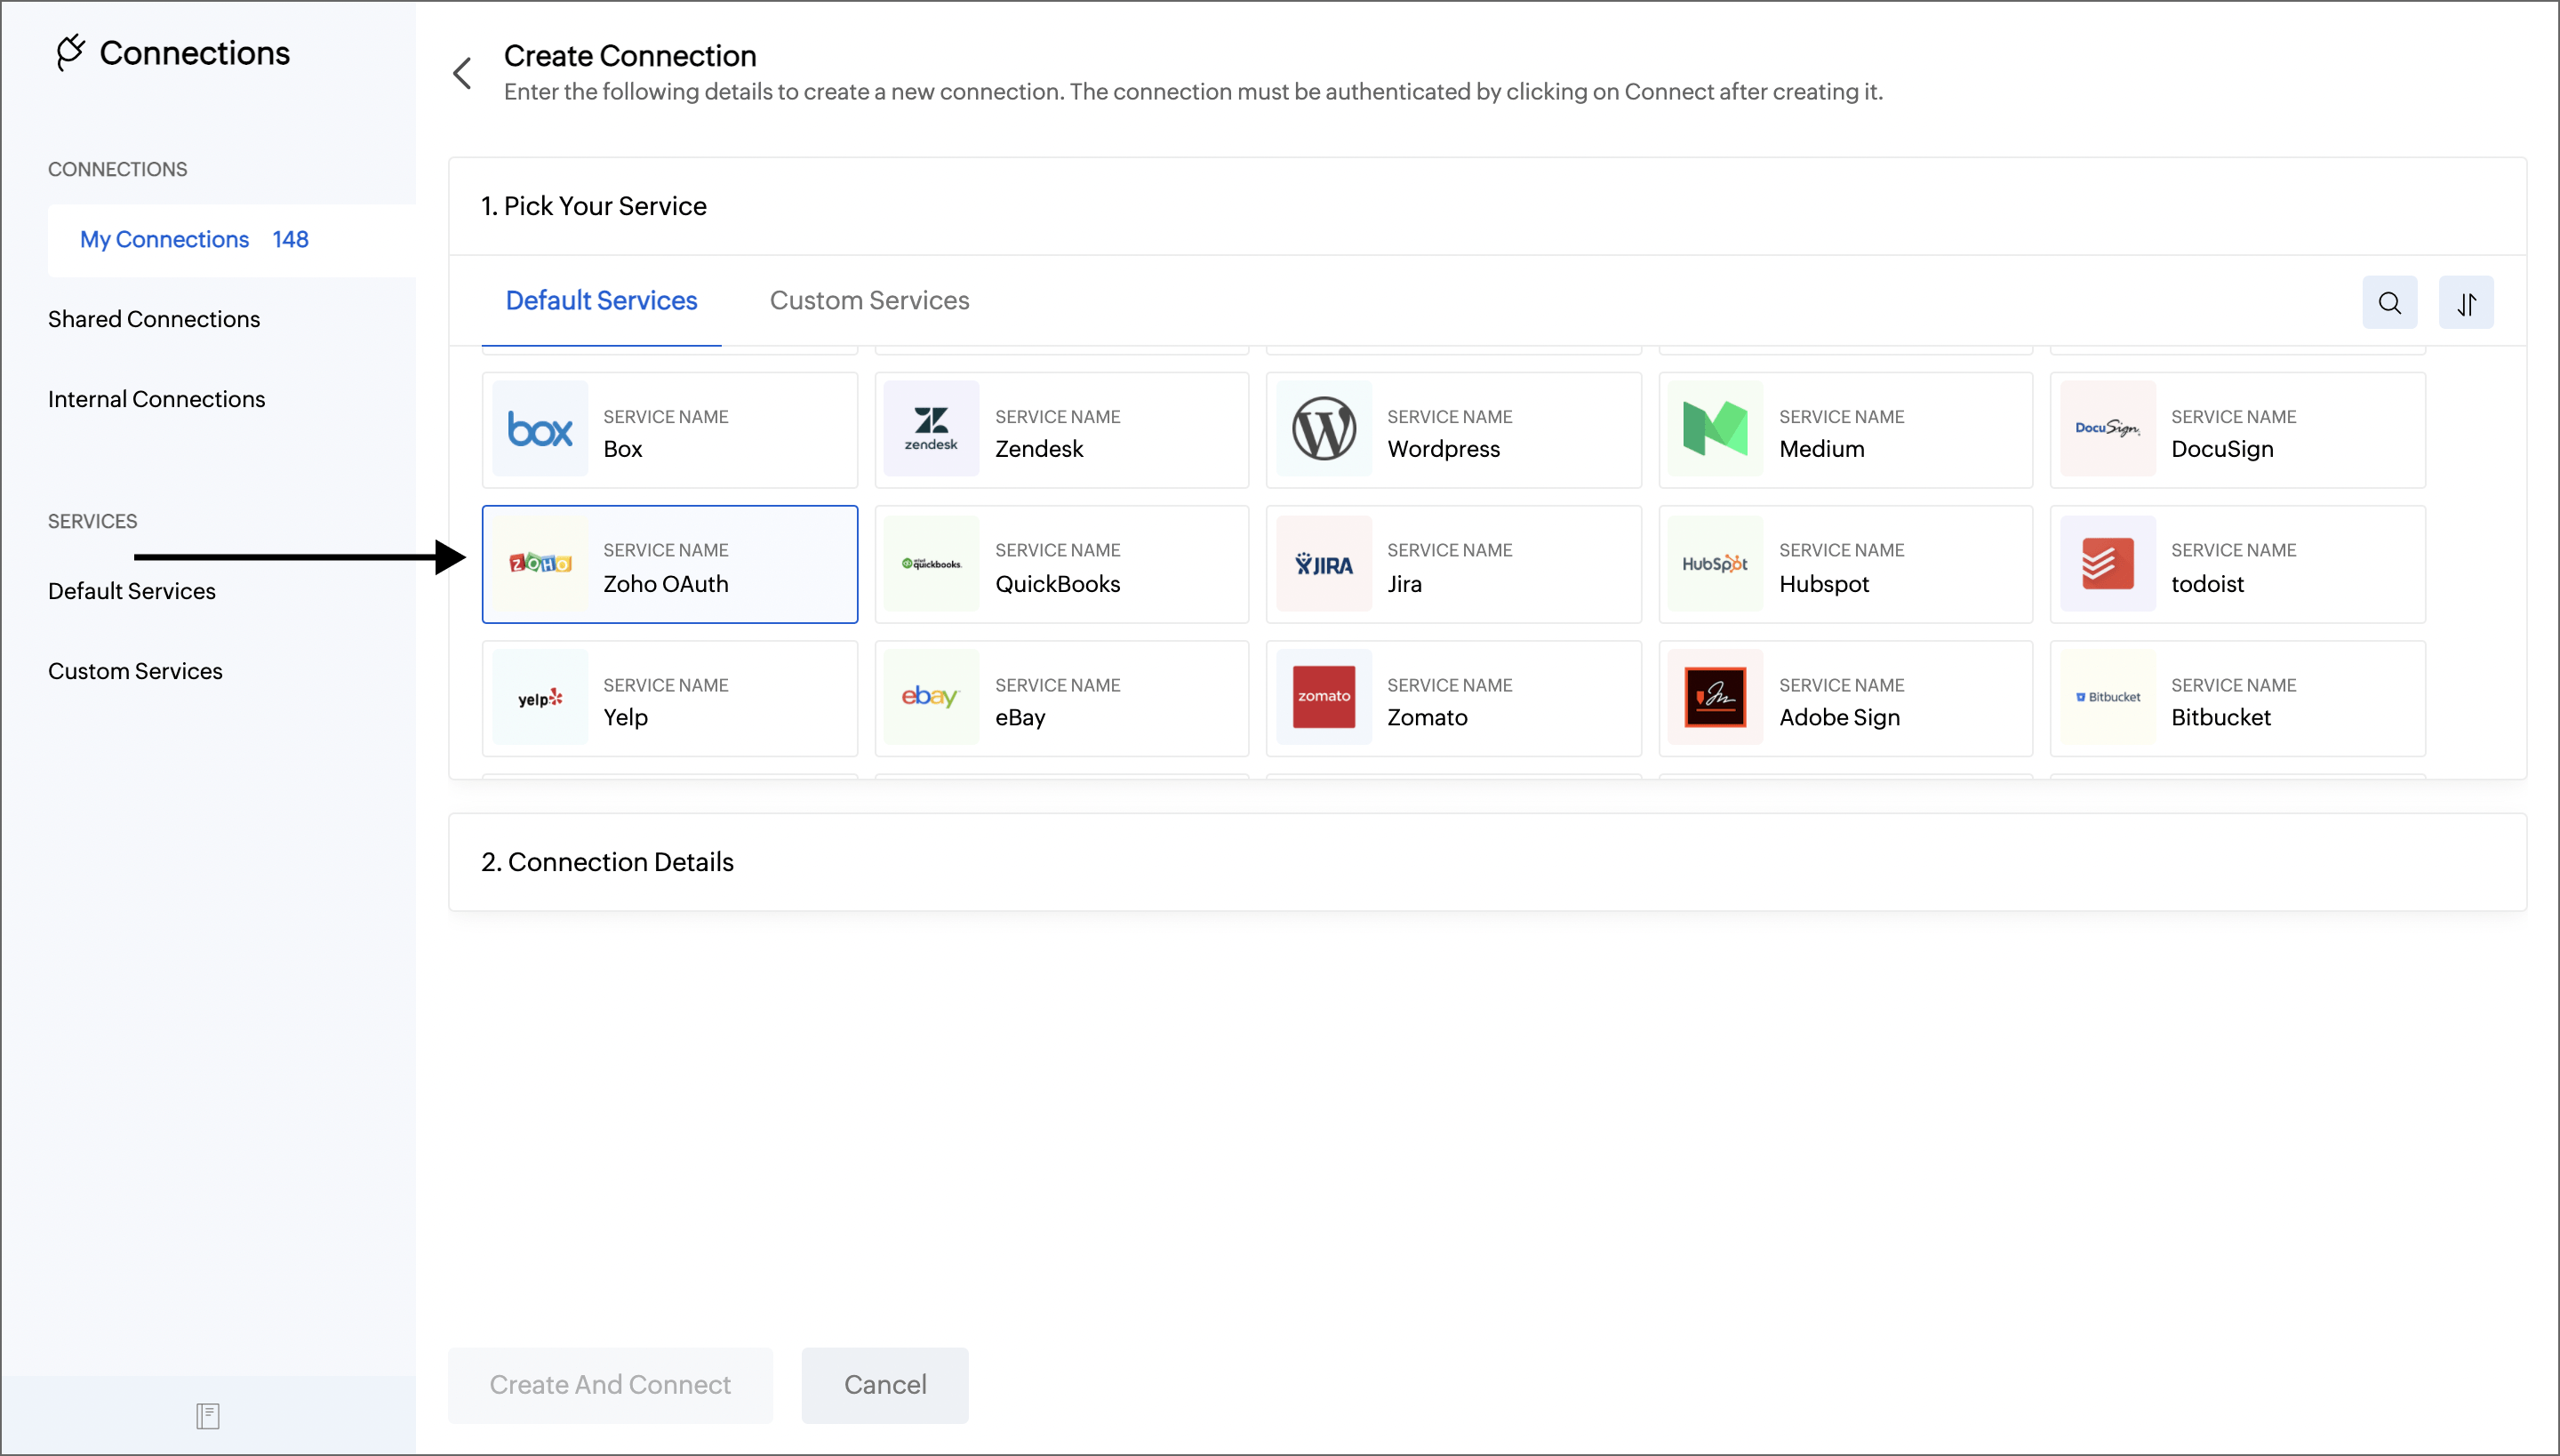Image resolution: width=2560 pixels, height=1456 pixels.
Task: Select the Hubspot service
Action: (1845, 564)
